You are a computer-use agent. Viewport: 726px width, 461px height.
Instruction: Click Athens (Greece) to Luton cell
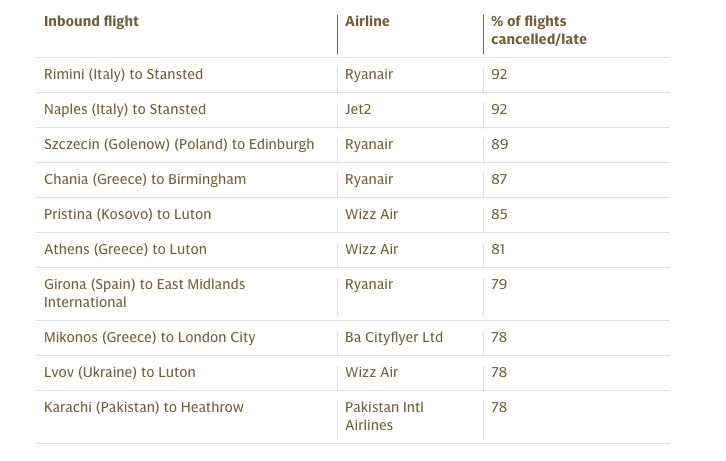125,249
